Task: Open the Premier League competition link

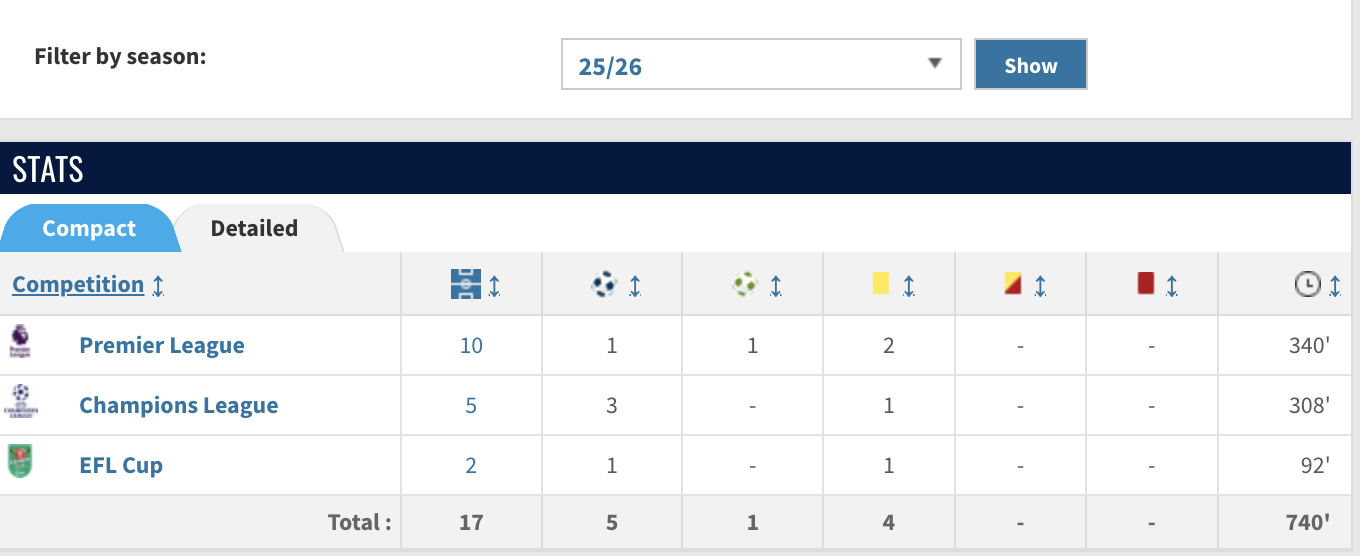Action: [162, 346]
